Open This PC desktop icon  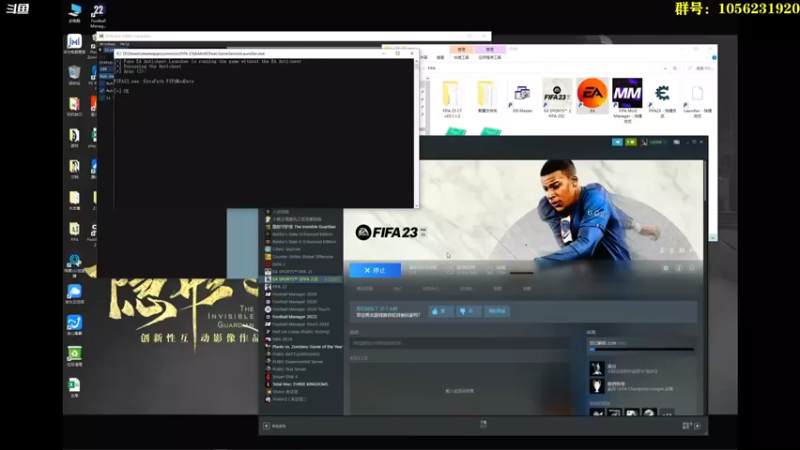74,13
